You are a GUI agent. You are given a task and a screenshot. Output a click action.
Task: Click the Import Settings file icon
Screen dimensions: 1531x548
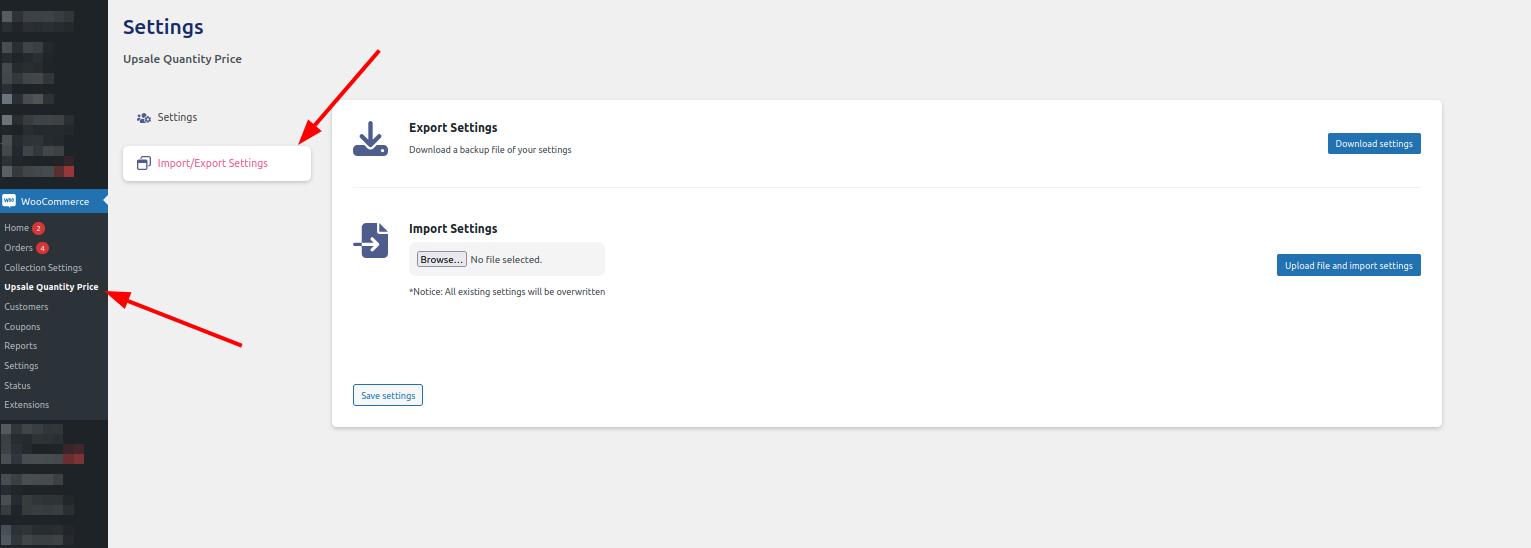(370, 240)
